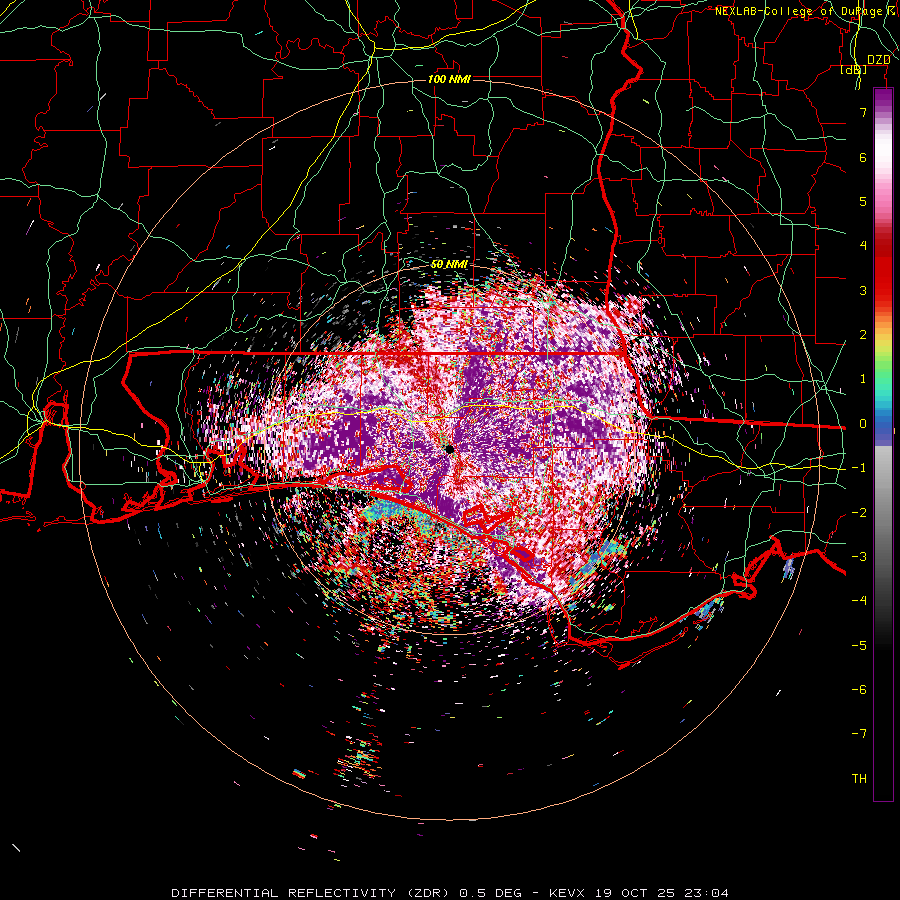The width and height of the screenshot is (900, 900).
Task: Click the TH label on color scale
Action: tap(859, 779)
